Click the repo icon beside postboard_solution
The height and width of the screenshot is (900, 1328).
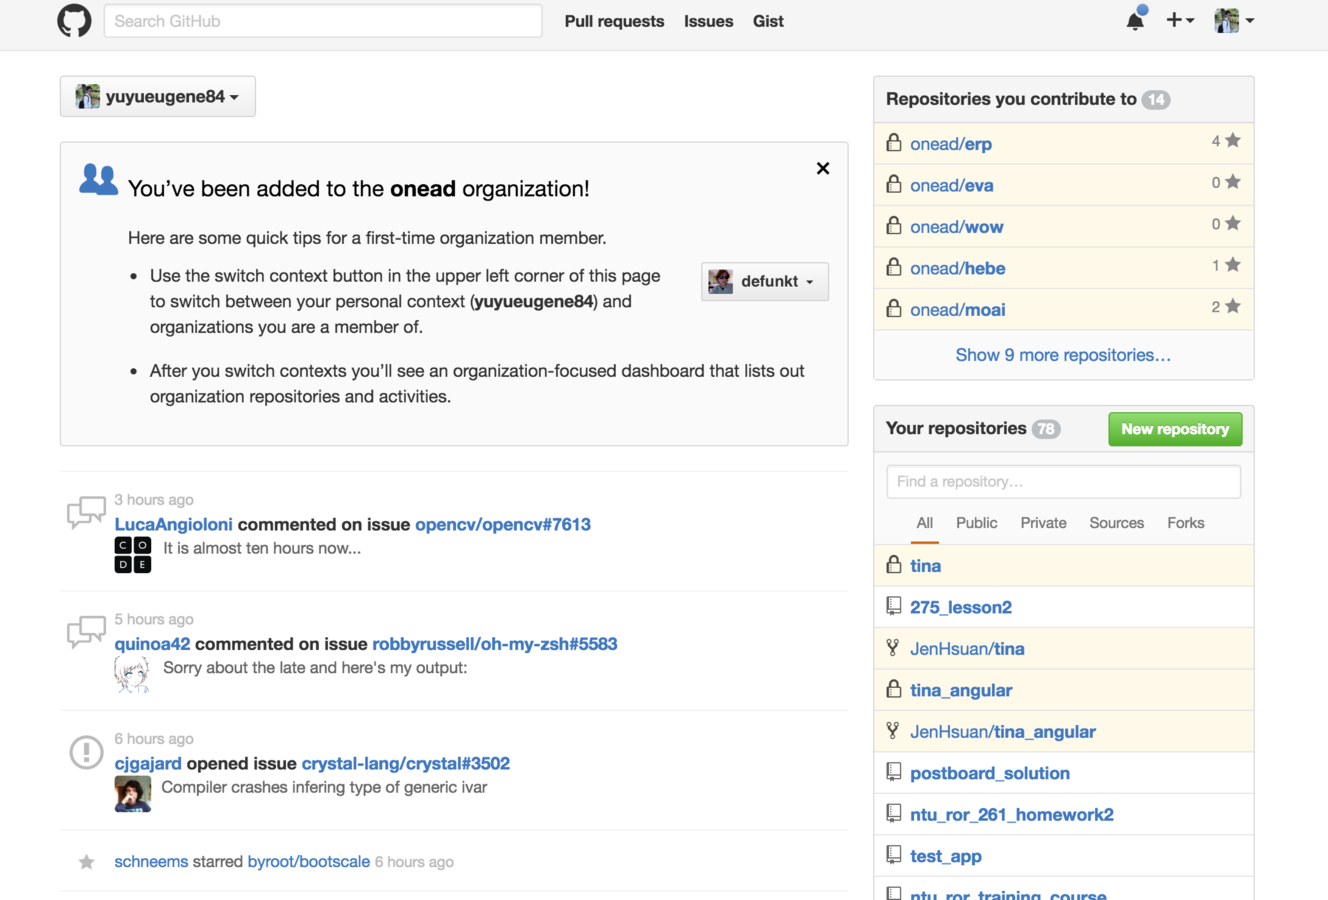click(x=894, y=772)
